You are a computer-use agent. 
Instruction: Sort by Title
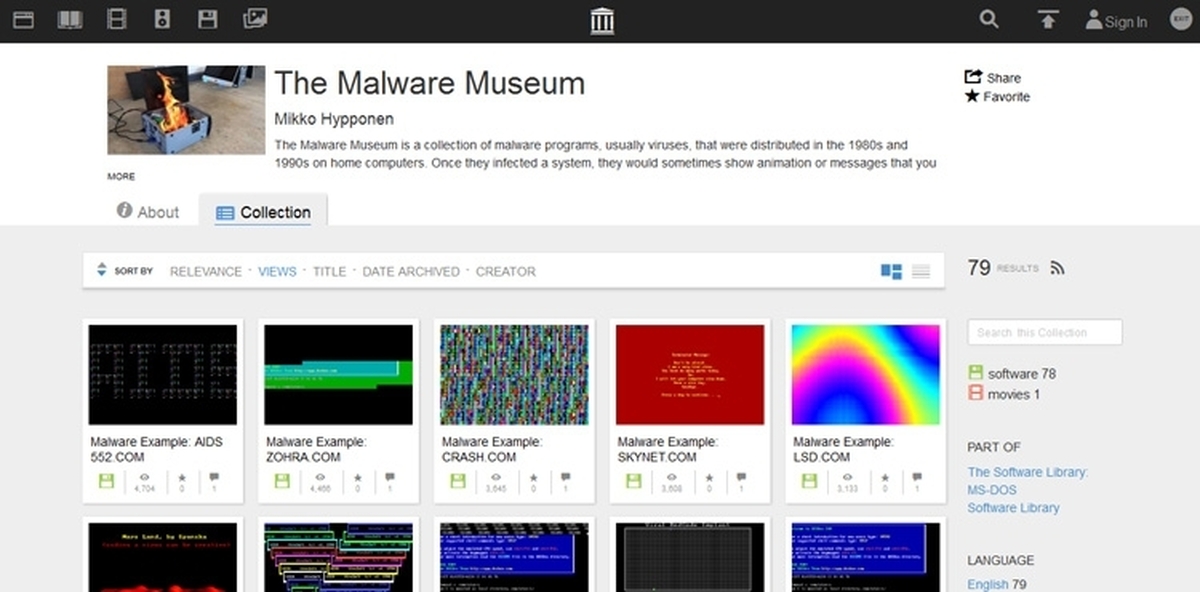tap(329, 271)
